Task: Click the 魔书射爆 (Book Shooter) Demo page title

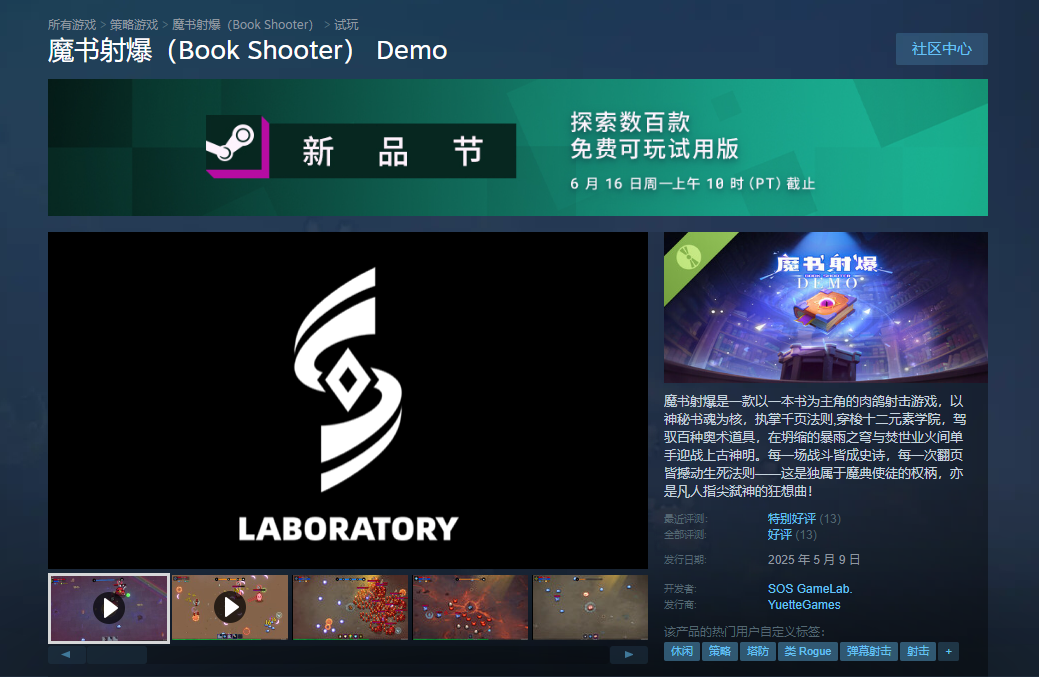Action: [x=248, y=51]
